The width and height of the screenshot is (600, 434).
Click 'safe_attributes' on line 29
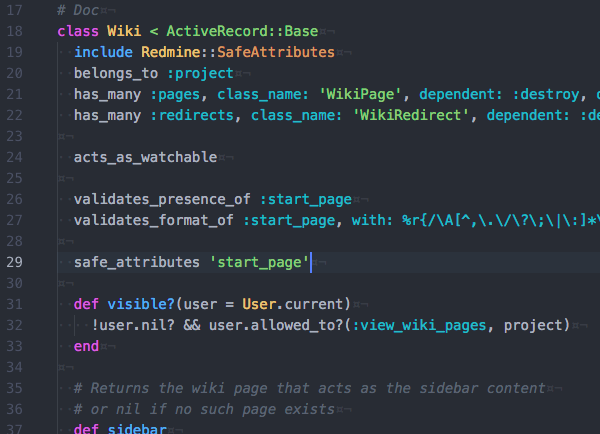click(x=137, y=263)
